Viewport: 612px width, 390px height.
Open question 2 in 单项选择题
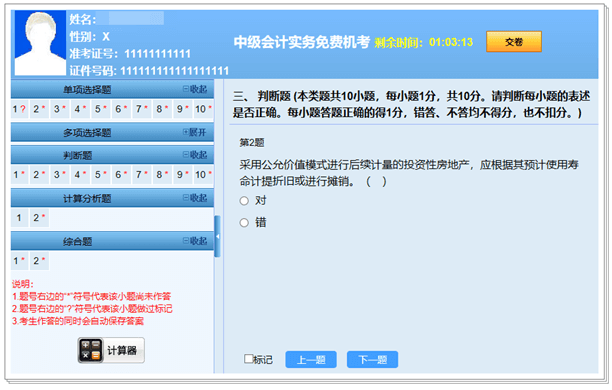tap(39, 109)
